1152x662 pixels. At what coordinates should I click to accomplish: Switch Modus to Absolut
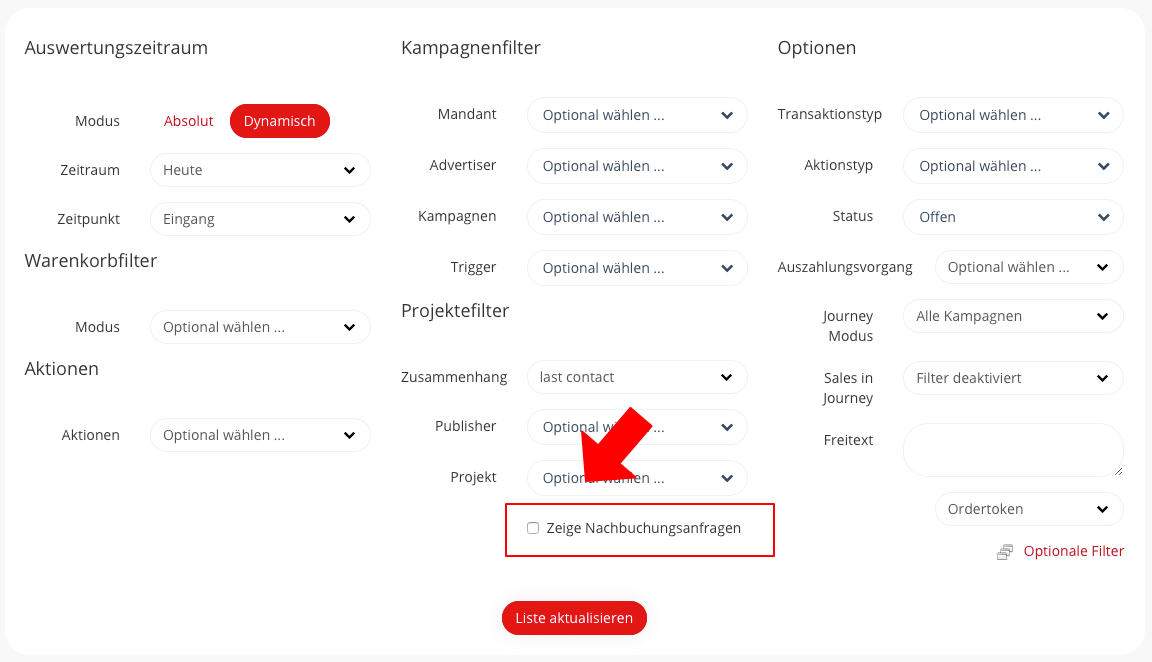(189, 121)
